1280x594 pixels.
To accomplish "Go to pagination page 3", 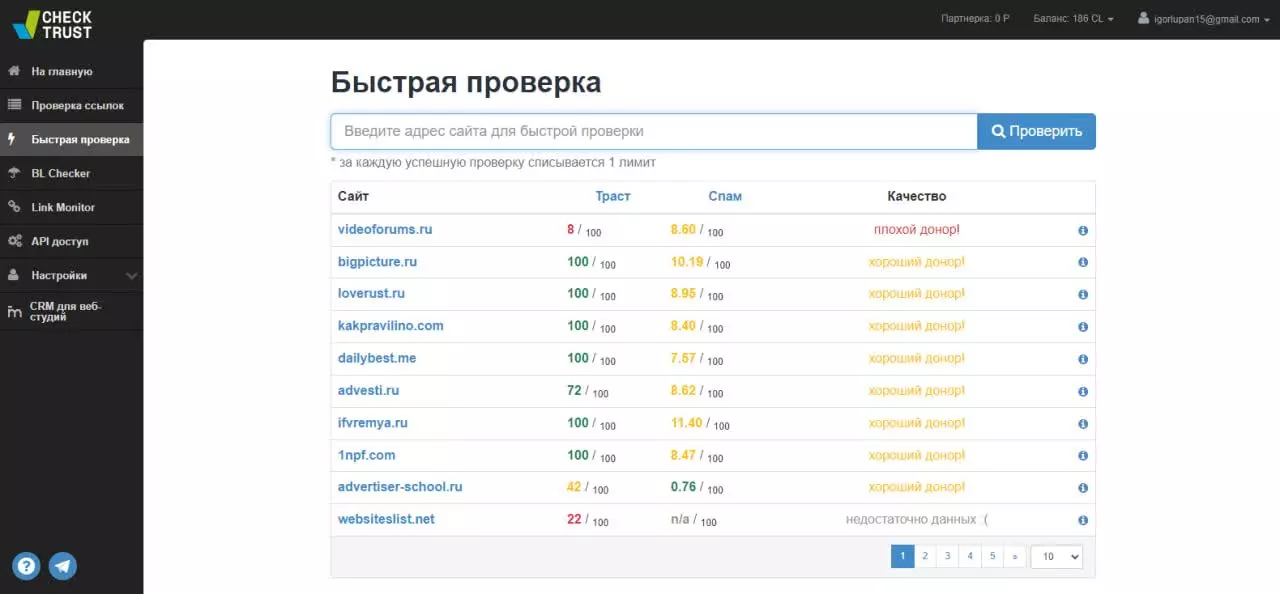I will (x=947, y=556).
